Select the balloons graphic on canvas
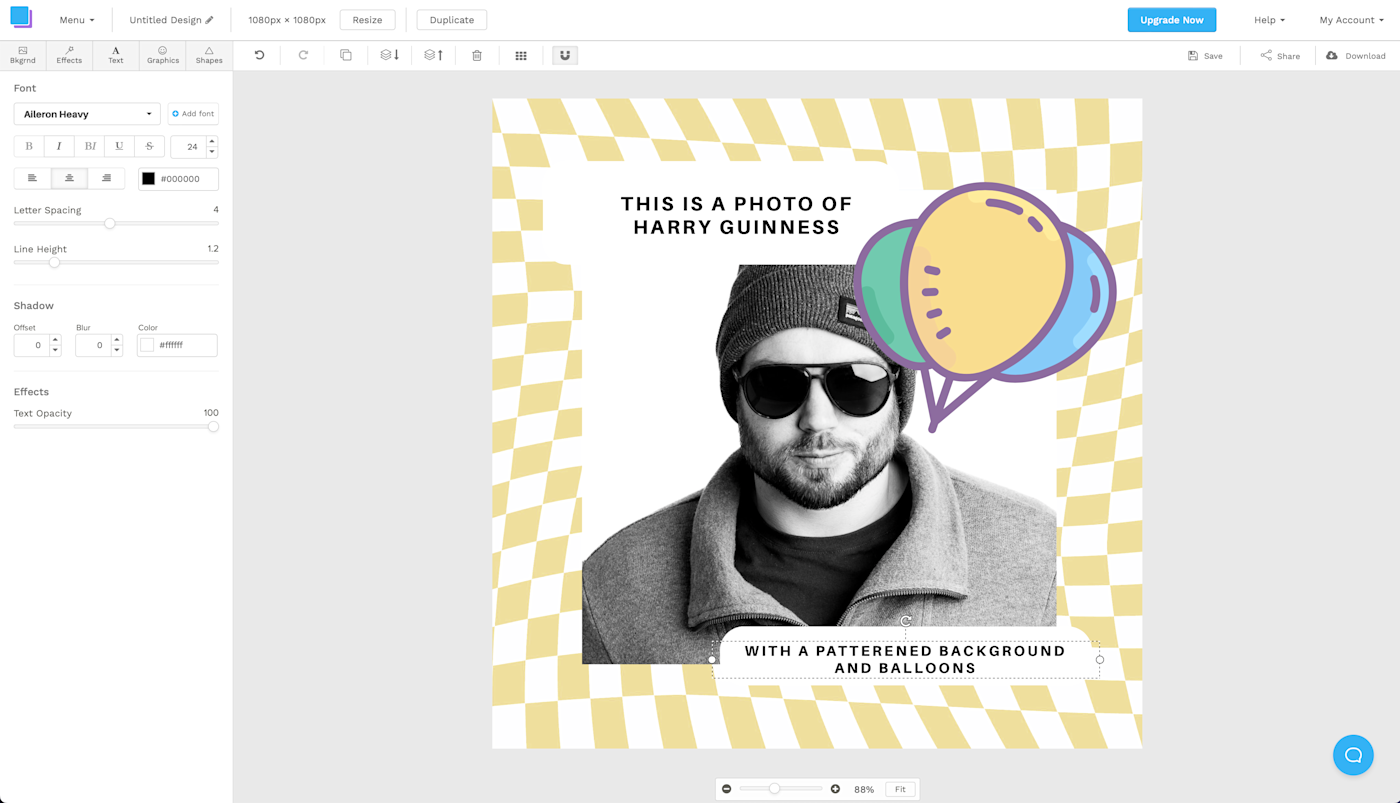 click(985, 305)
